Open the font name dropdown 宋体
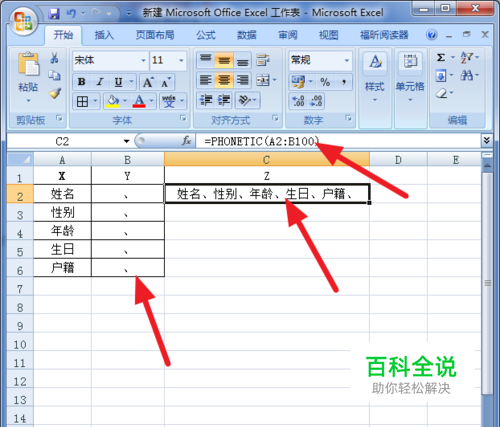Viewport: 500px width, 427px height. coord(143,60)
